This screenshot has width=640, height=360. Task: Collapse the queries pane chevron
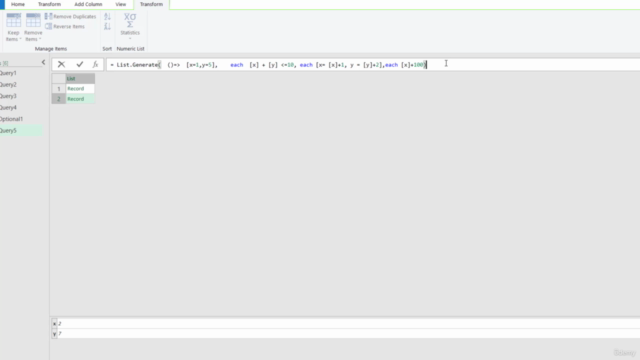tap(43, 62)
